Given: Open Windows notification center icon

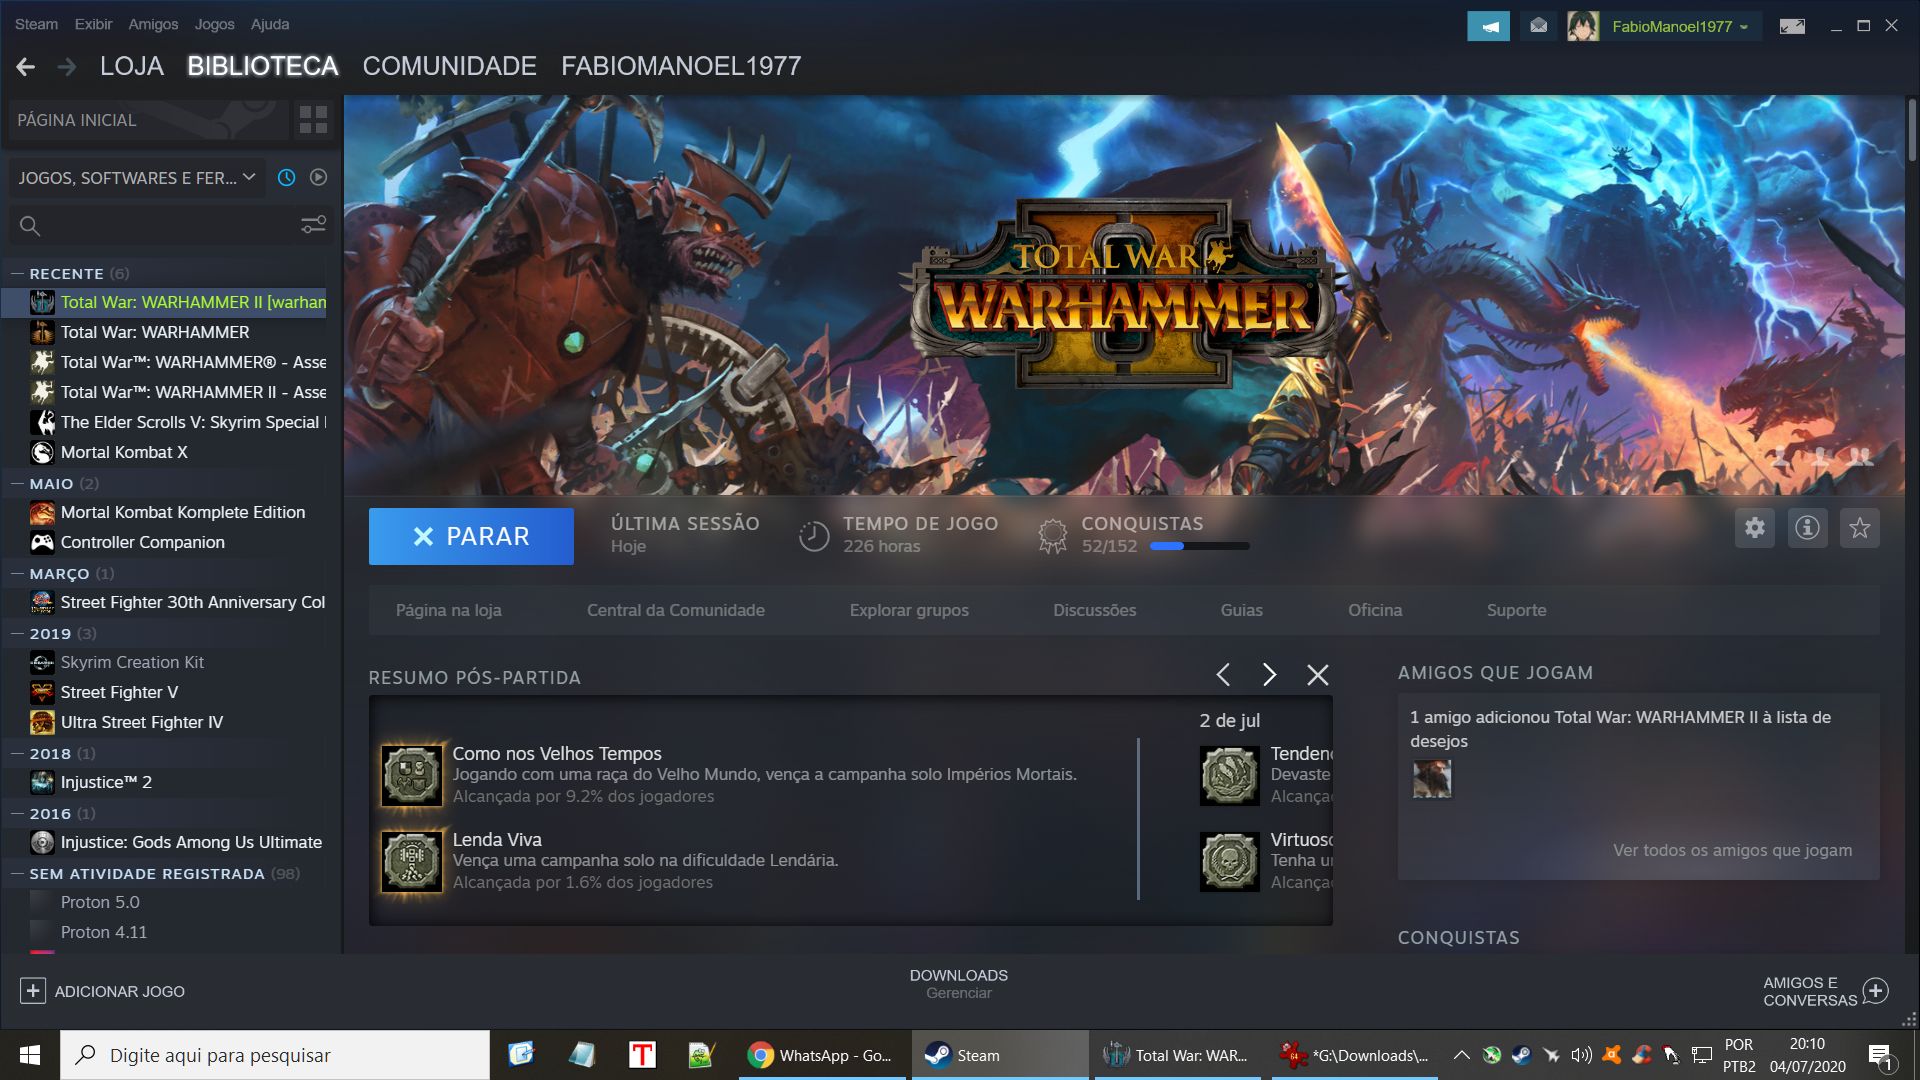Looking at the screenshot, I should 1880,1056.
